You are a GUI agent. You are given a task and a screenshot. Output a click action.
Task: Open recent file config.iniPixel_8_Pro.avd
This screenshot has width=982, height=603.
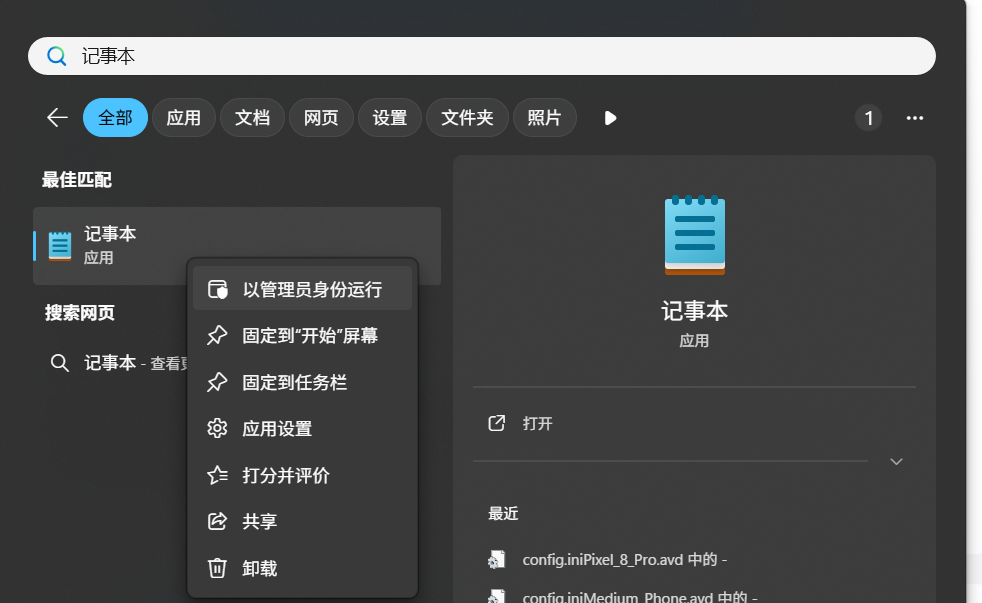click(624, 559)
